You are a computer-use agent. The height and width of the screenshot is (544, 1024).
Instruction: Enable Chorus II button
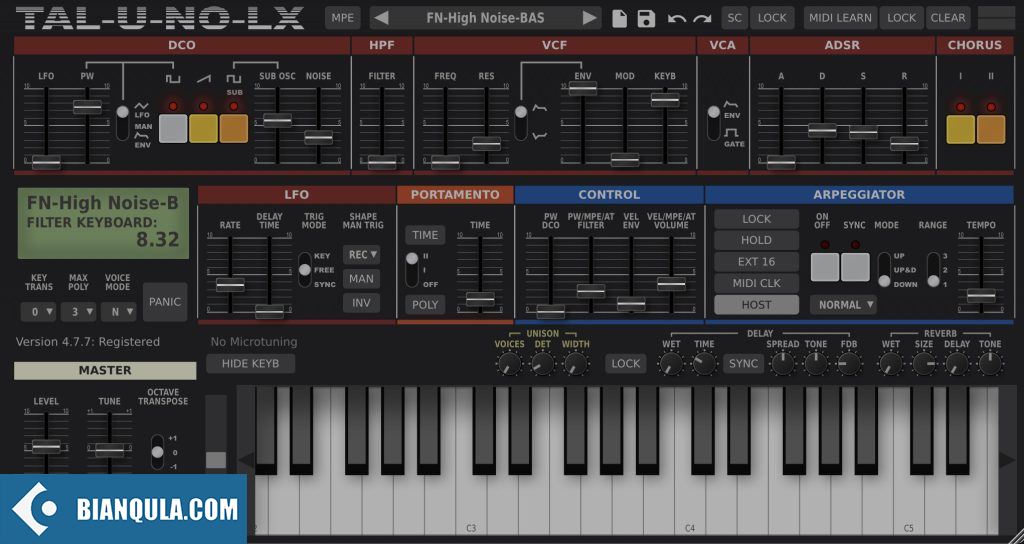point(991,129)
